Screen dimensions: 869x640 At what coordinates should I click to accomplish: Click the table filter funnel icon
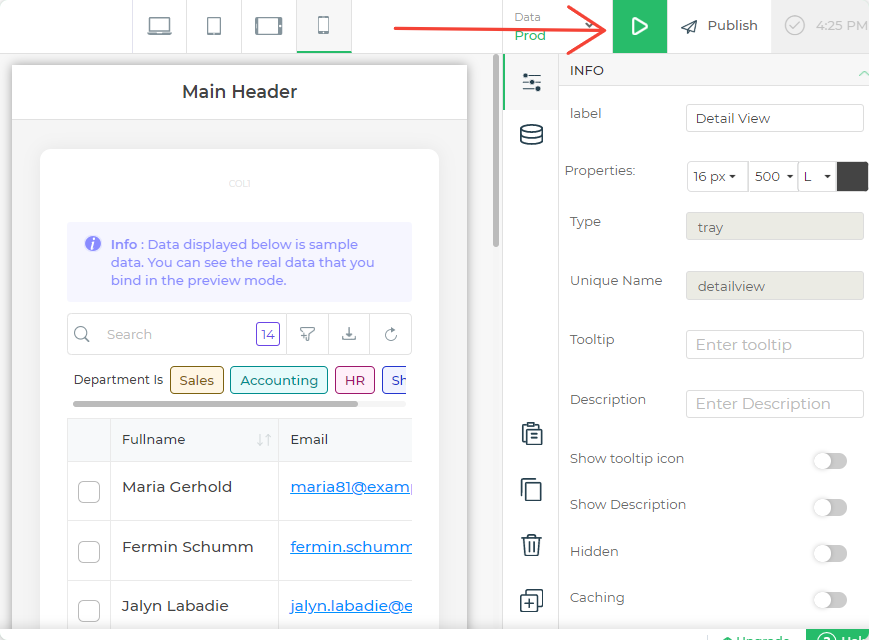coord(308,334)
